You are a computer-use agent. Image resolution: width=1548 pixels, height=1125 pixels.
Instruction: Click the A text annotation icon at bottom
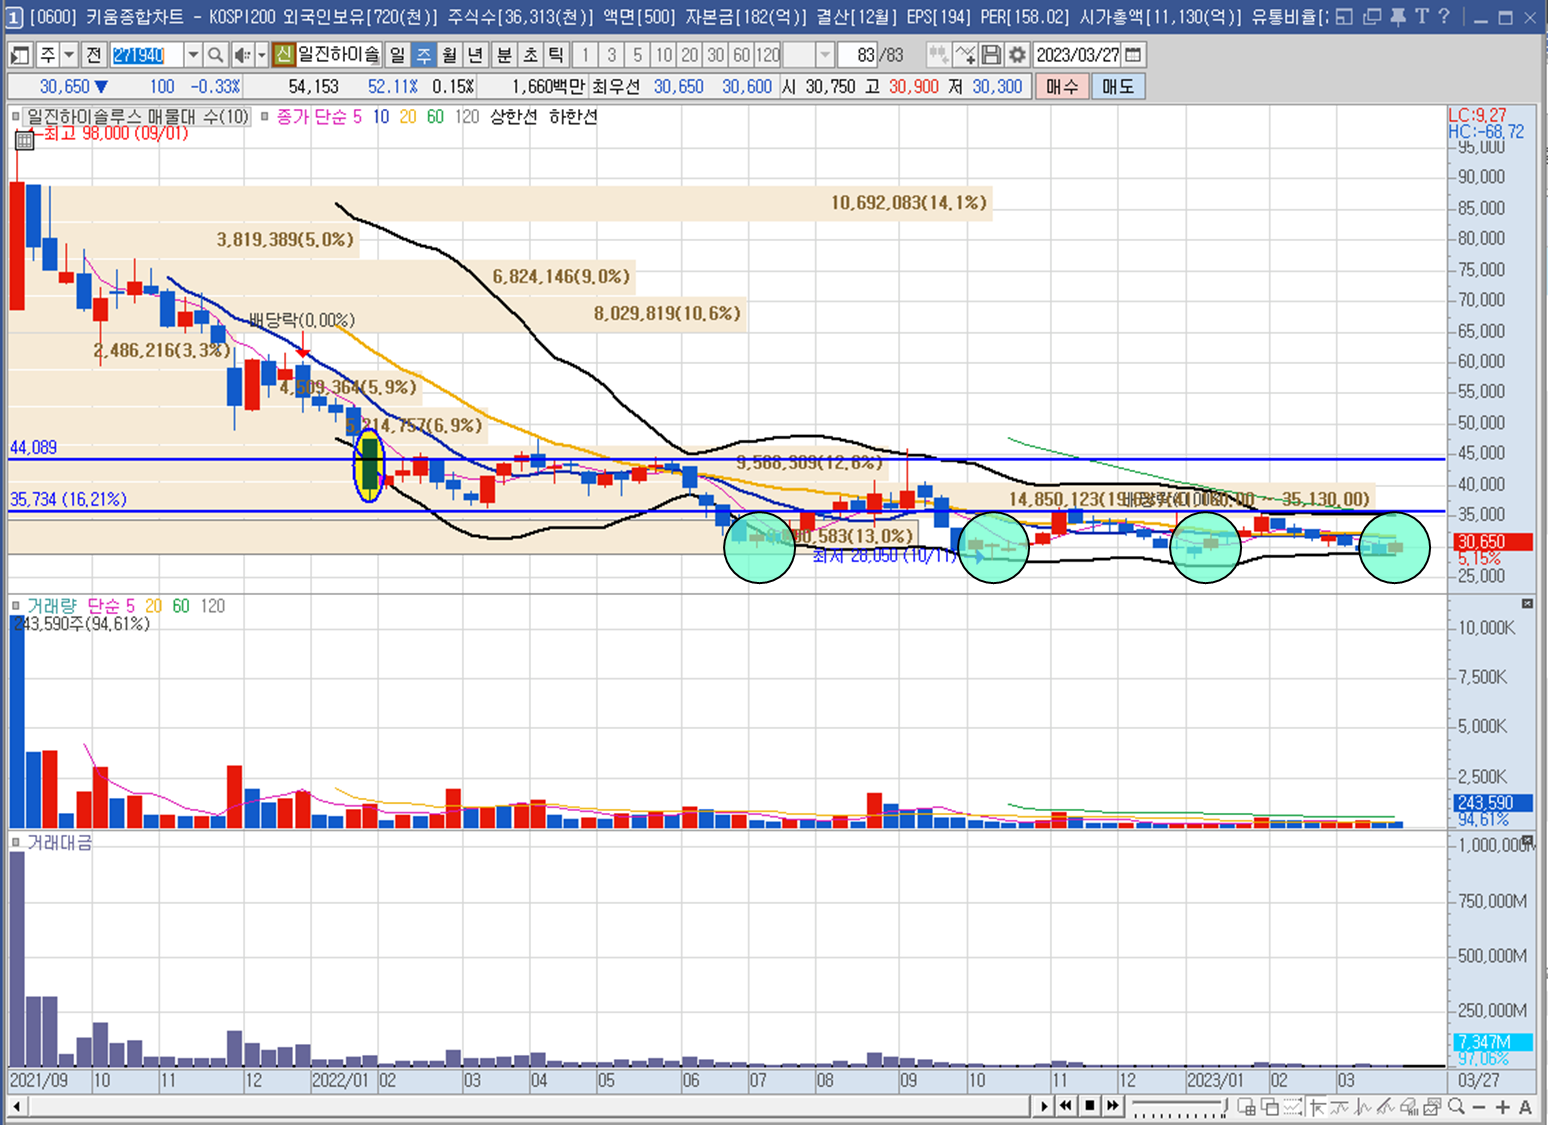coord(1525,1106)
